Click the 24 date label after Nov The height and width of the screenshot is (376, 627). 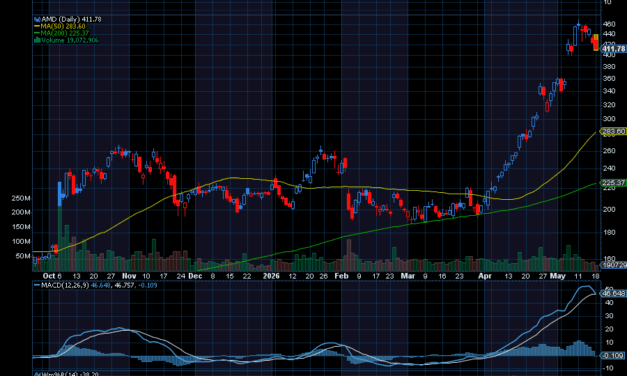point(181,276)
